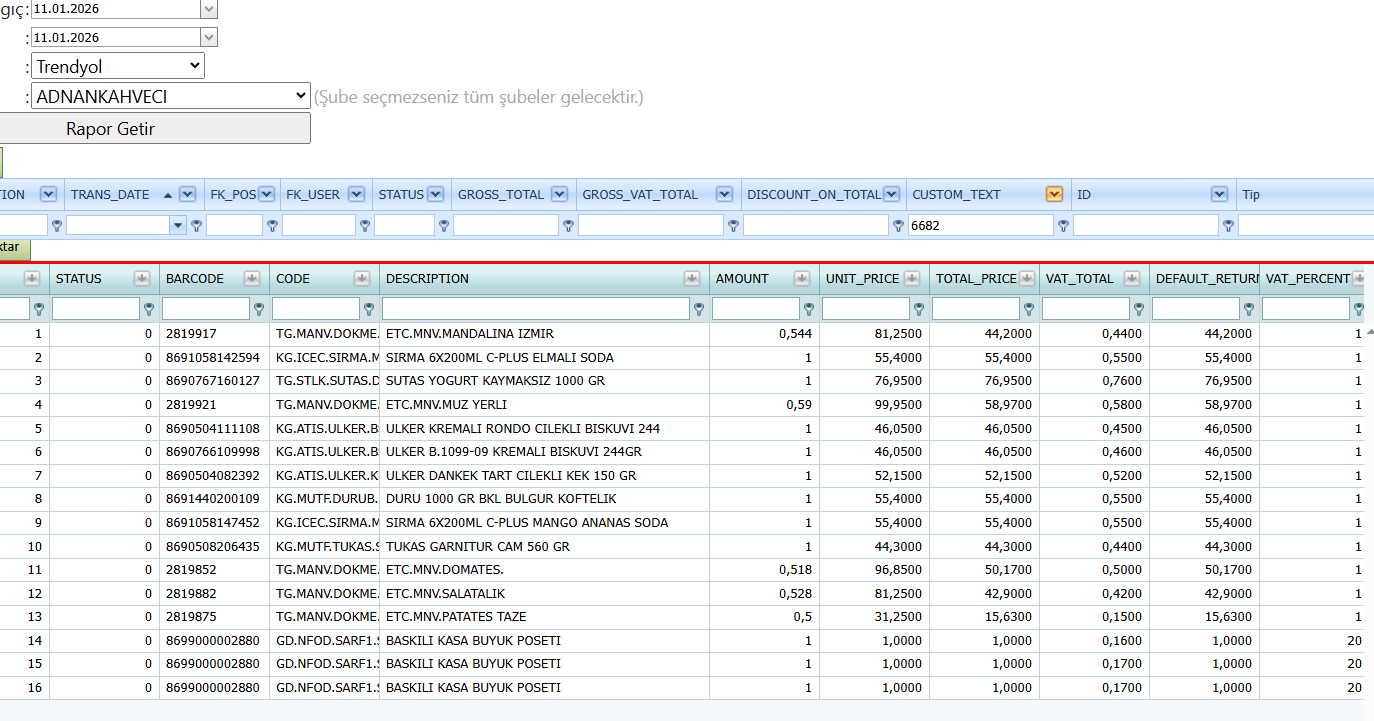This screenshot has width=1374, height=721.
Task: Click the DESCRIPTION column filter text box
Action: (x=536, y=309)
